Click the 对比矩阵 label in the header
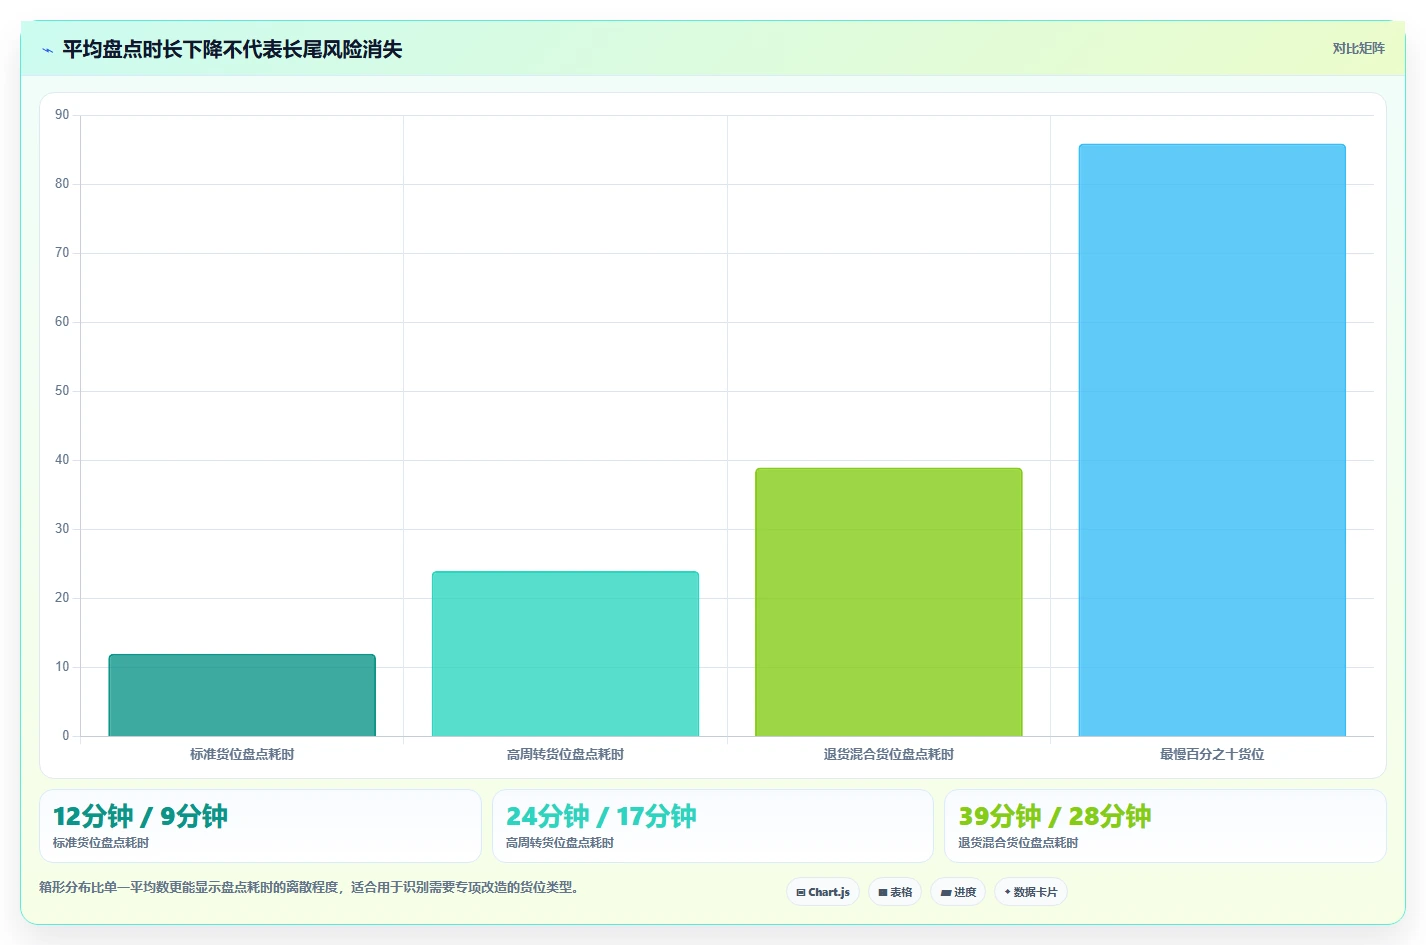This screenshot has height=945, width=1426. pyautogui.click(x=1358, y=48)
